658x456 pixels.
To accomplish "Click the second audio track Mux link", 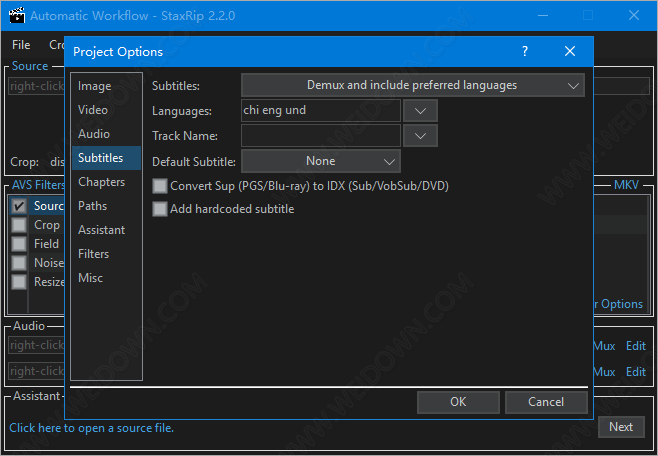I will point(604,372).
